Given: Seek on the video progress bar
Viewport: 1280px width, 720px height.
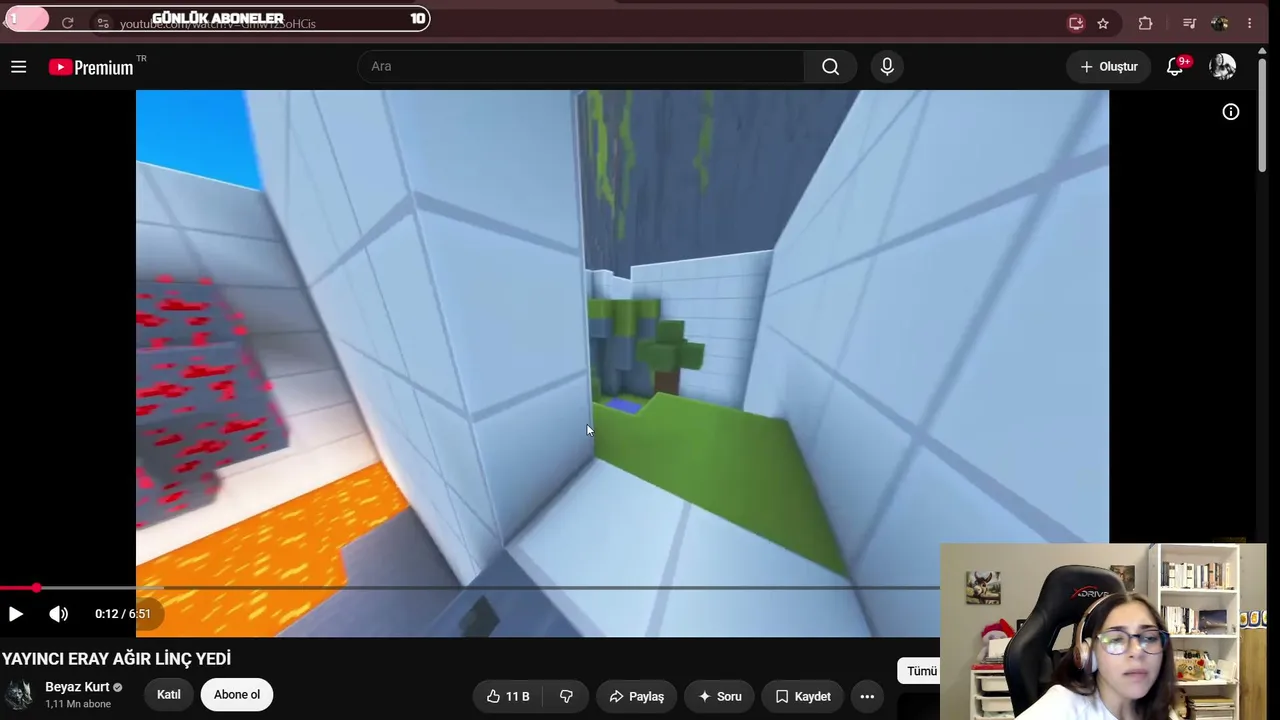Looking at the screenshot, I should [x=470, y=588].
